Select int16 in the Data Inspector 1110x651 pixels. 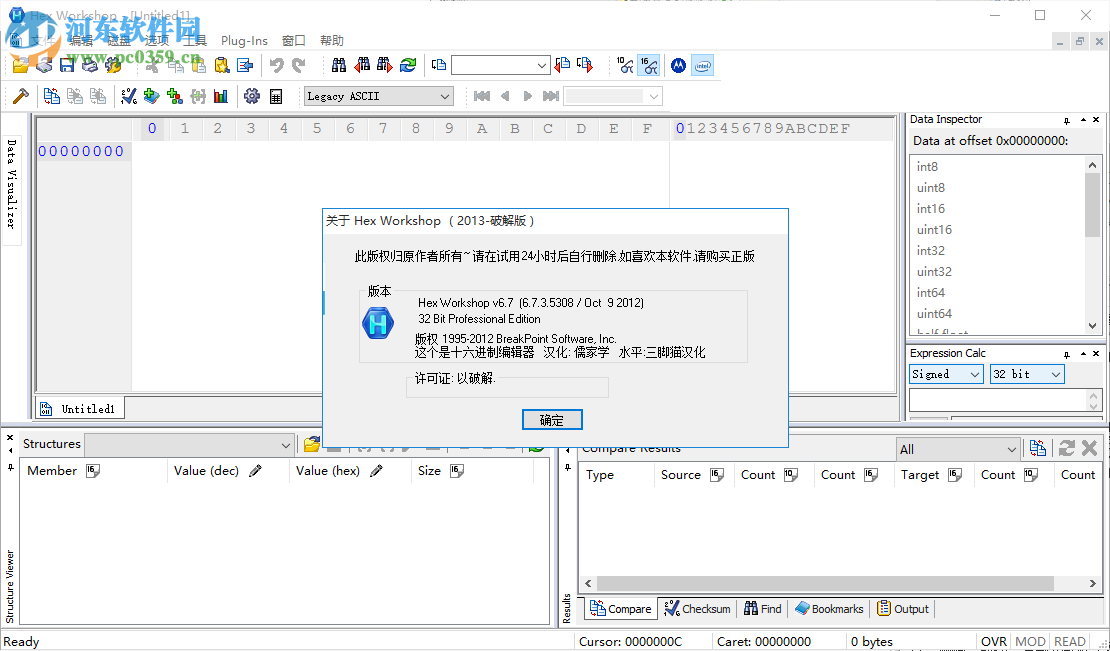[930, 208]
